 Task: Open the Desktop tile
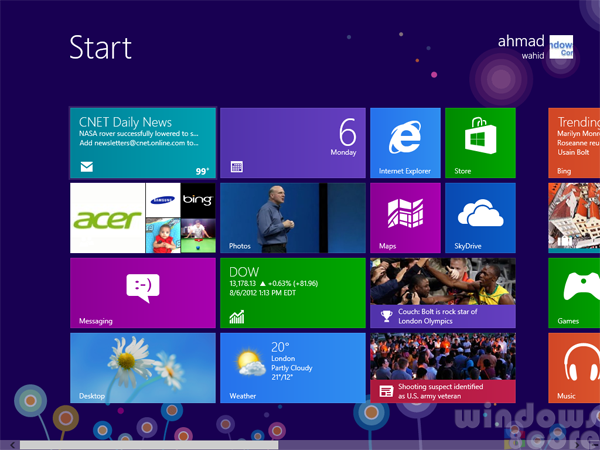(x=143, y=368)
